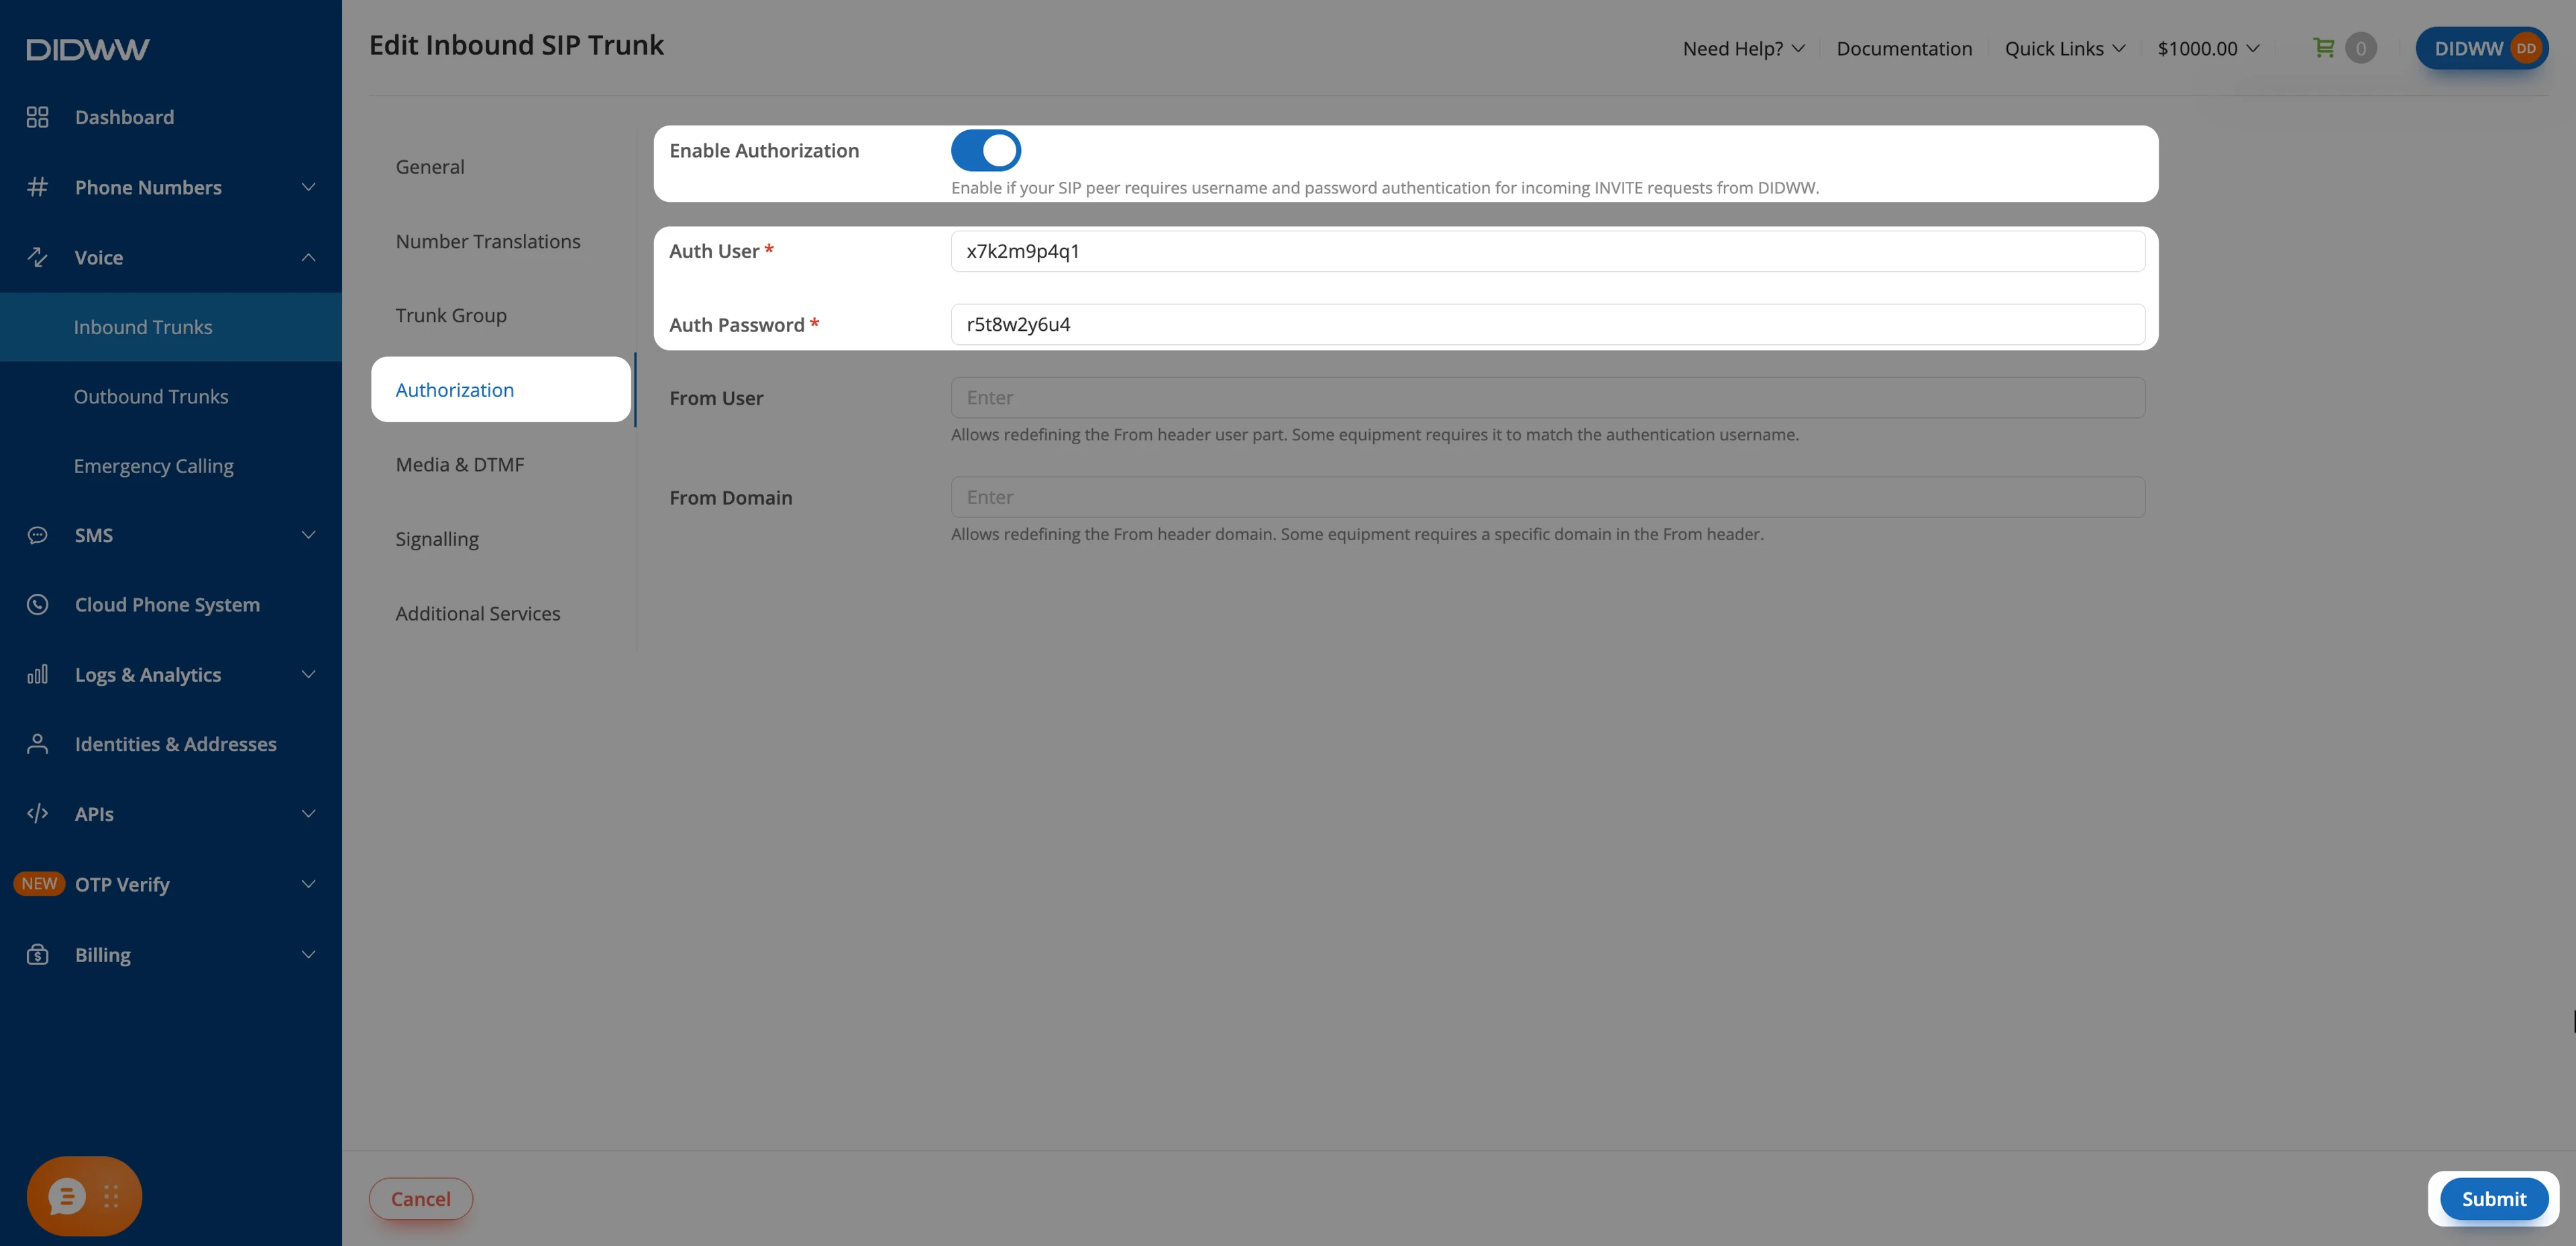Click the DIDWW logo
This screenshot has height=1246, width=2576.
click(87, 49)
